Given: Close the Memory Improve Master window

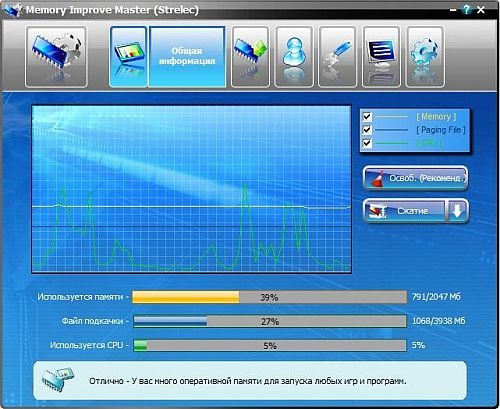Looking at the screenshot, I should pos(481,10).
